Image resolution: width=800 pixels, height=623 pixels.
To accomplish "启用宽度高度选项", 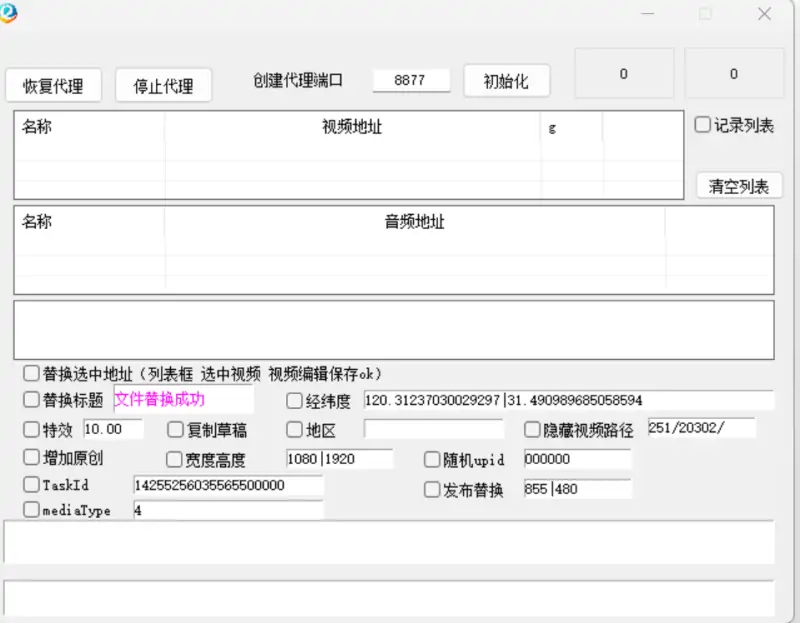I will (x=173, y=459).
